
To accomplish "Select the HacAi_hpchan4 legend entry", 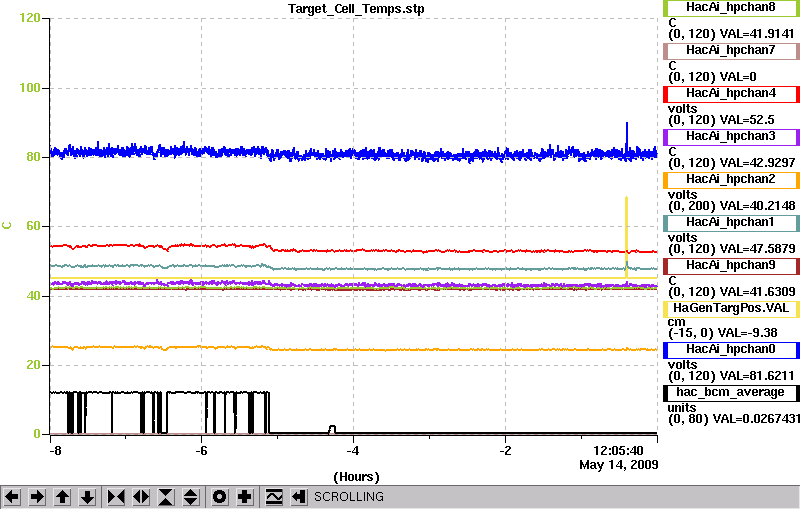I will pyautogui.click(x=731, y=94).
